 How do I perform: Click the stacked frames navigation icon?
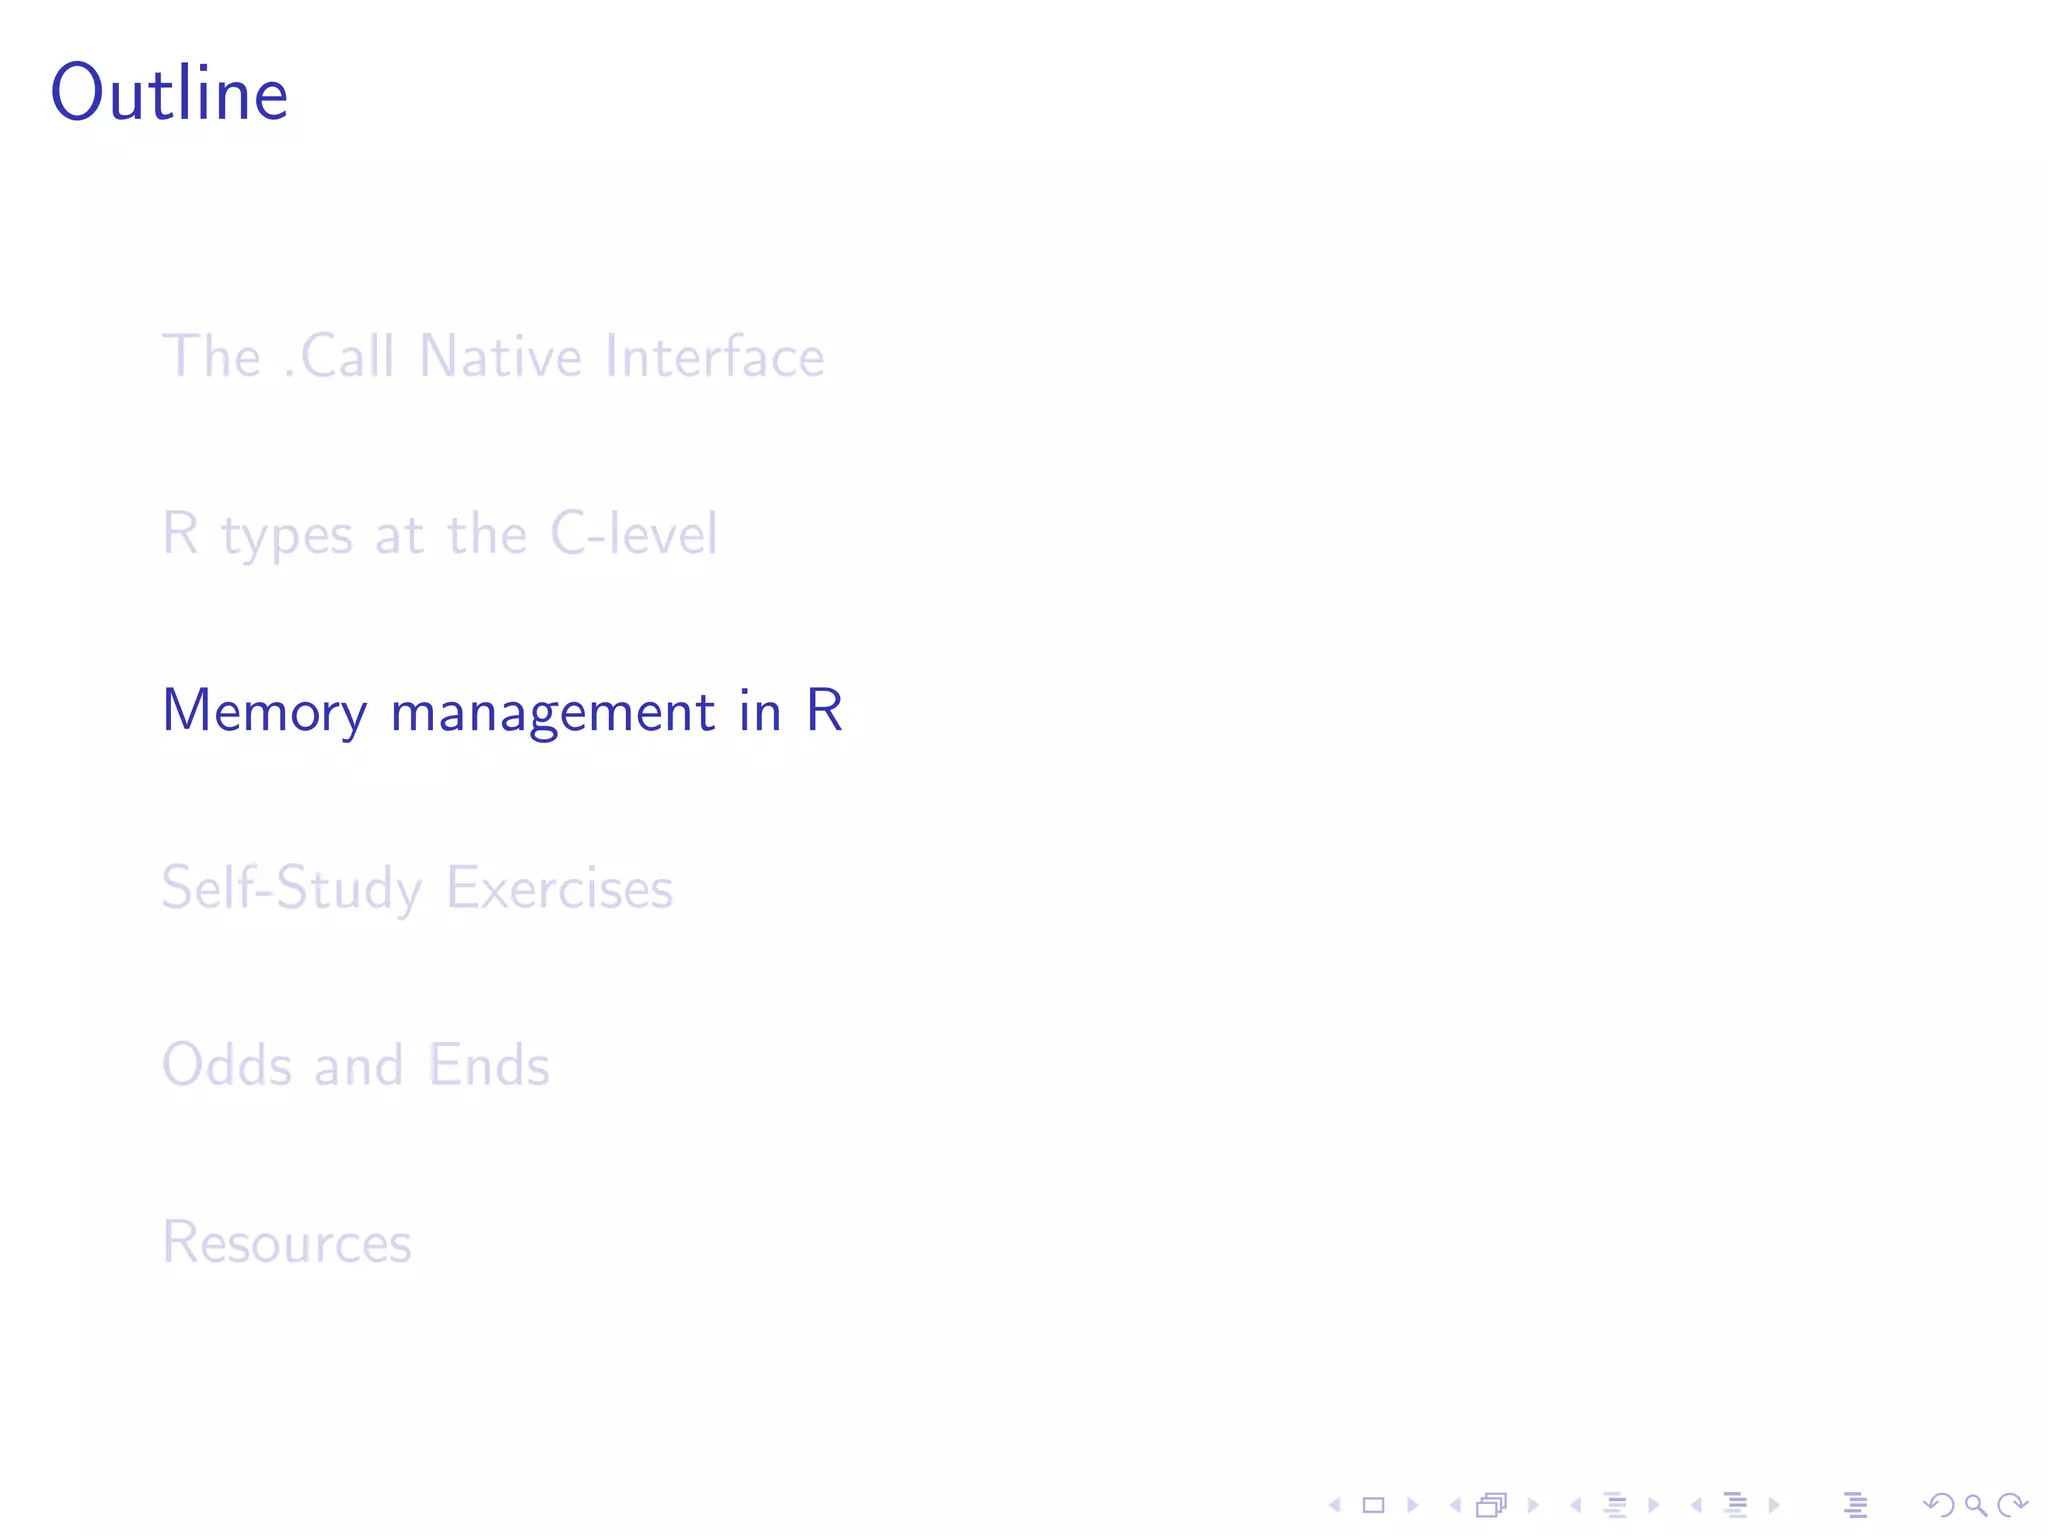tap(1492, 1505)
